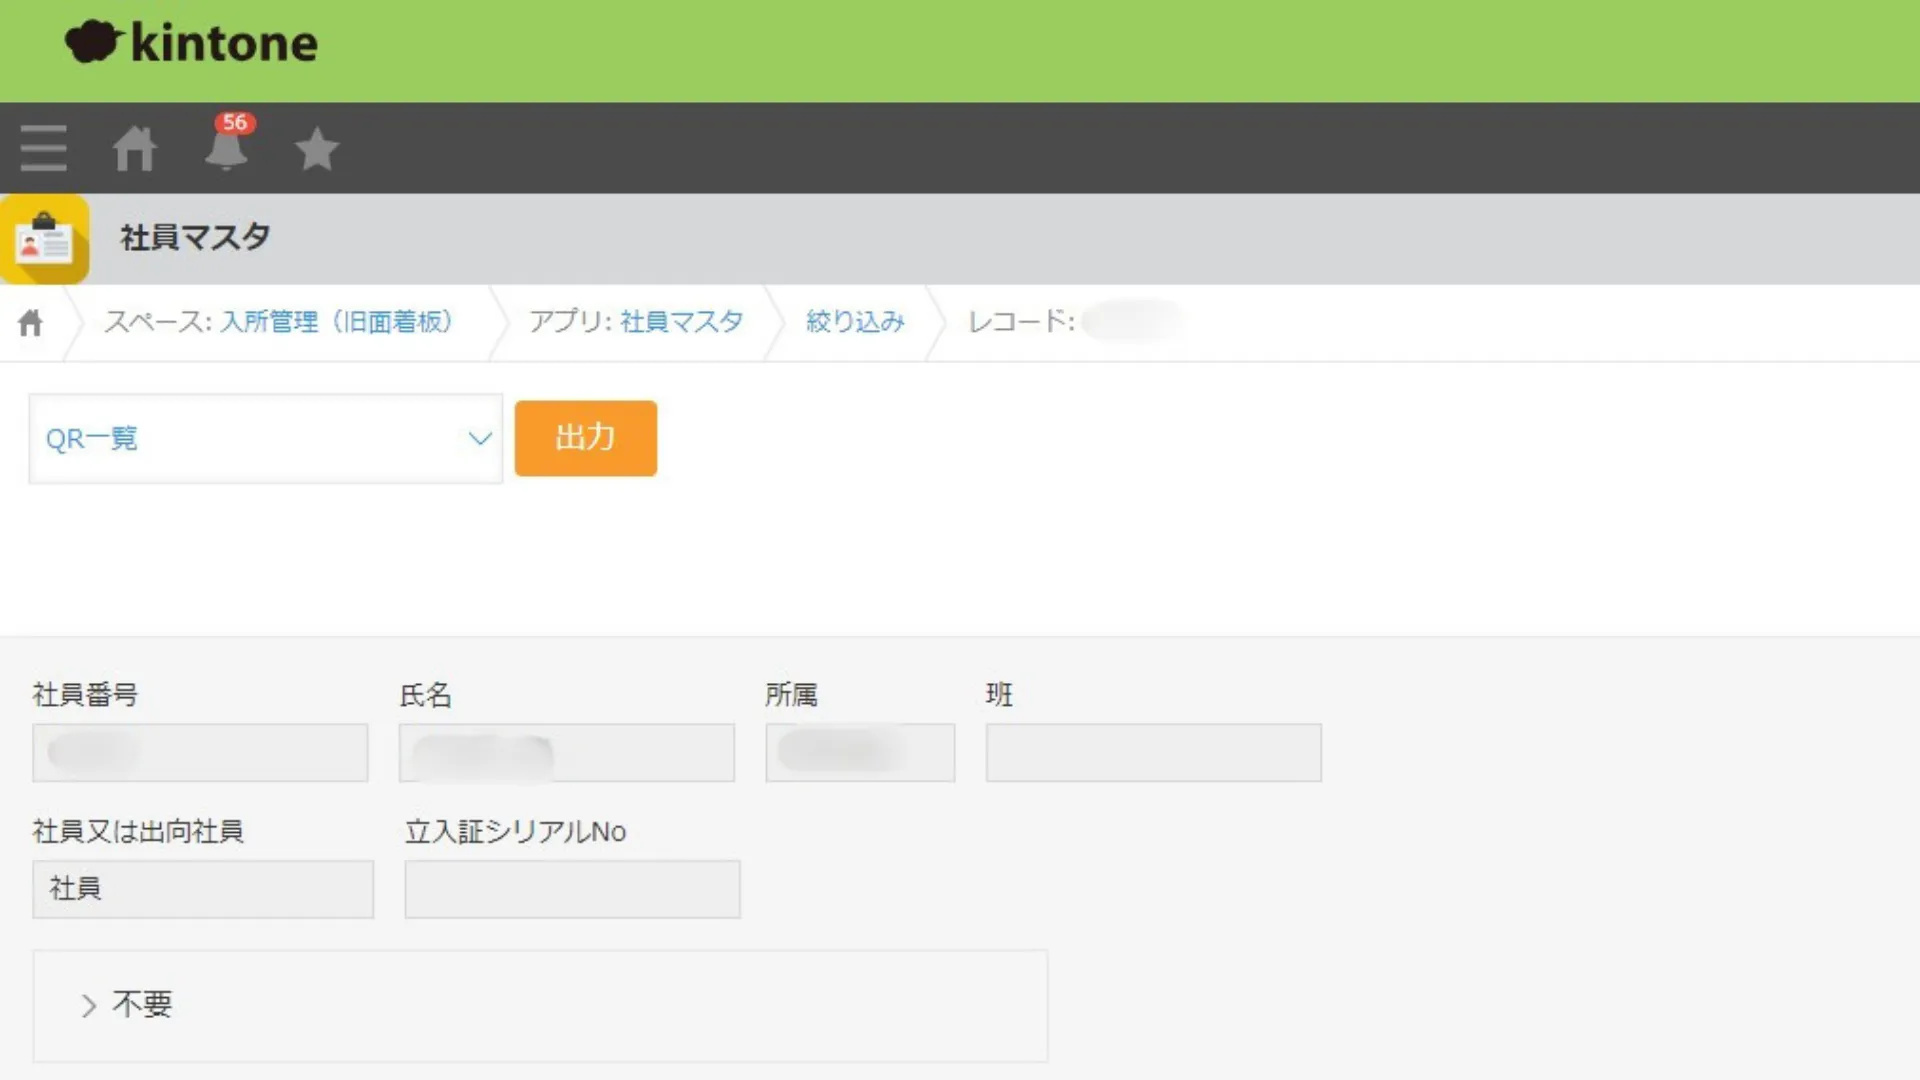Viewport: 1920px width, 1080px height.
Task: Click the 絞り込み breadcrumb link
Action: point(855,322)
